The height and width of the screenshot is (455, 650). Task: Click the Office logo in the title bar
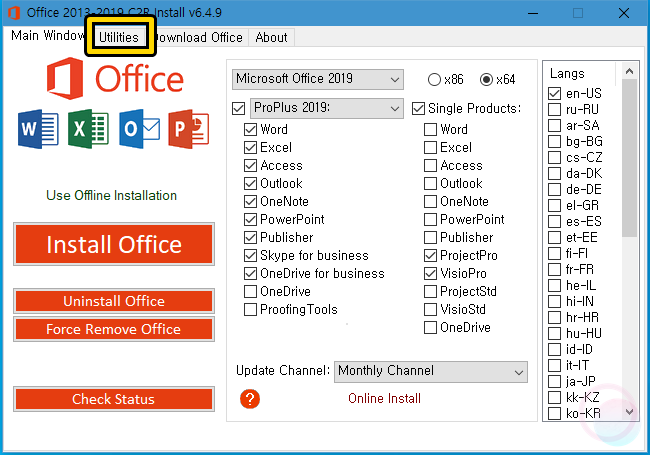pyautogui.click(x=14, y=12)
